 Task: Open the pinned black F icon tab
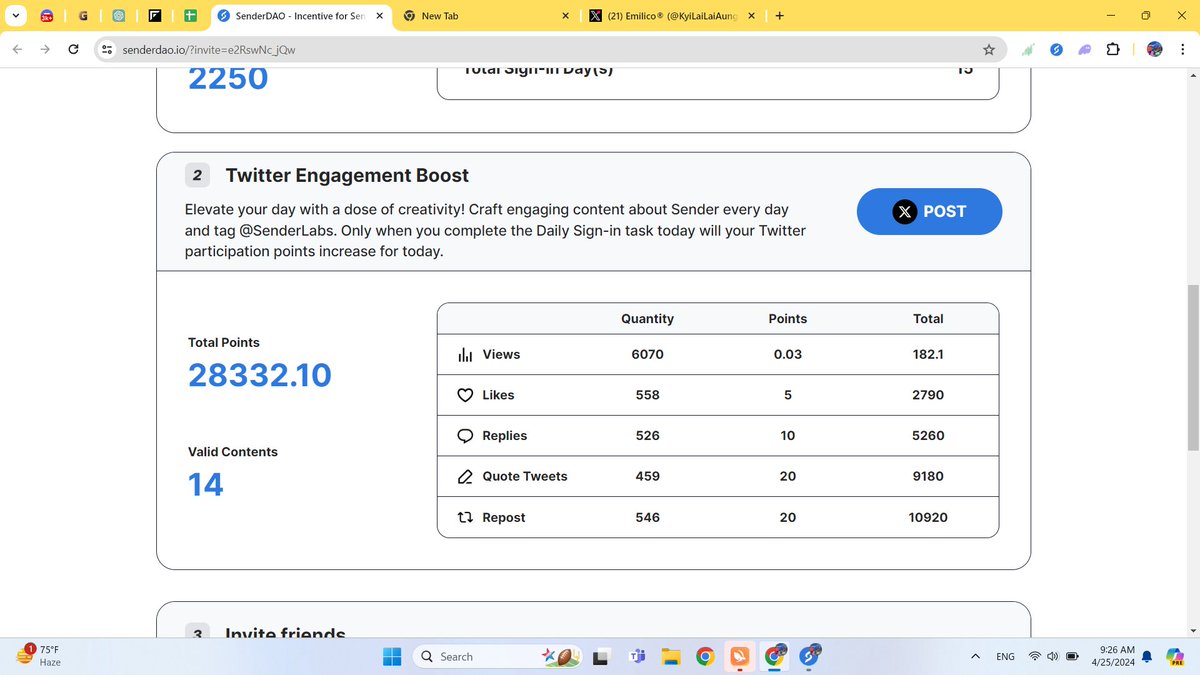click(155, 16)
